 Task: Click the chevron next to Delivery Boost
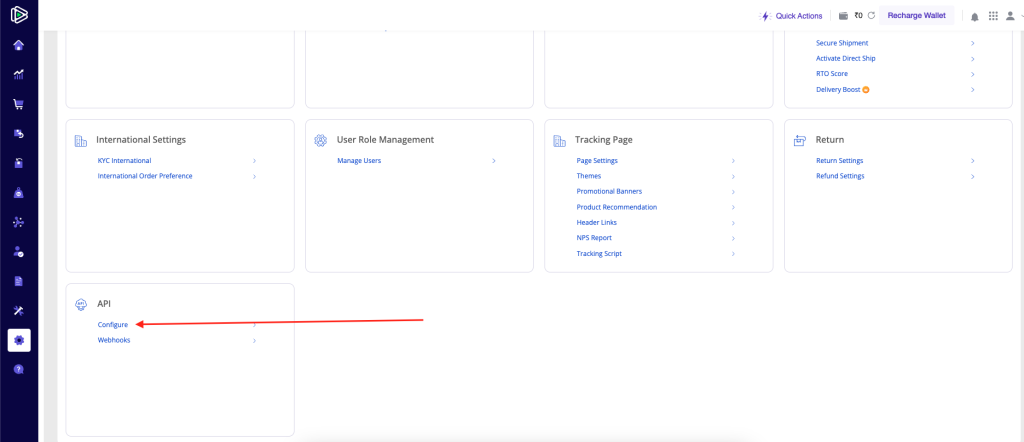click(x=972, y=89)
